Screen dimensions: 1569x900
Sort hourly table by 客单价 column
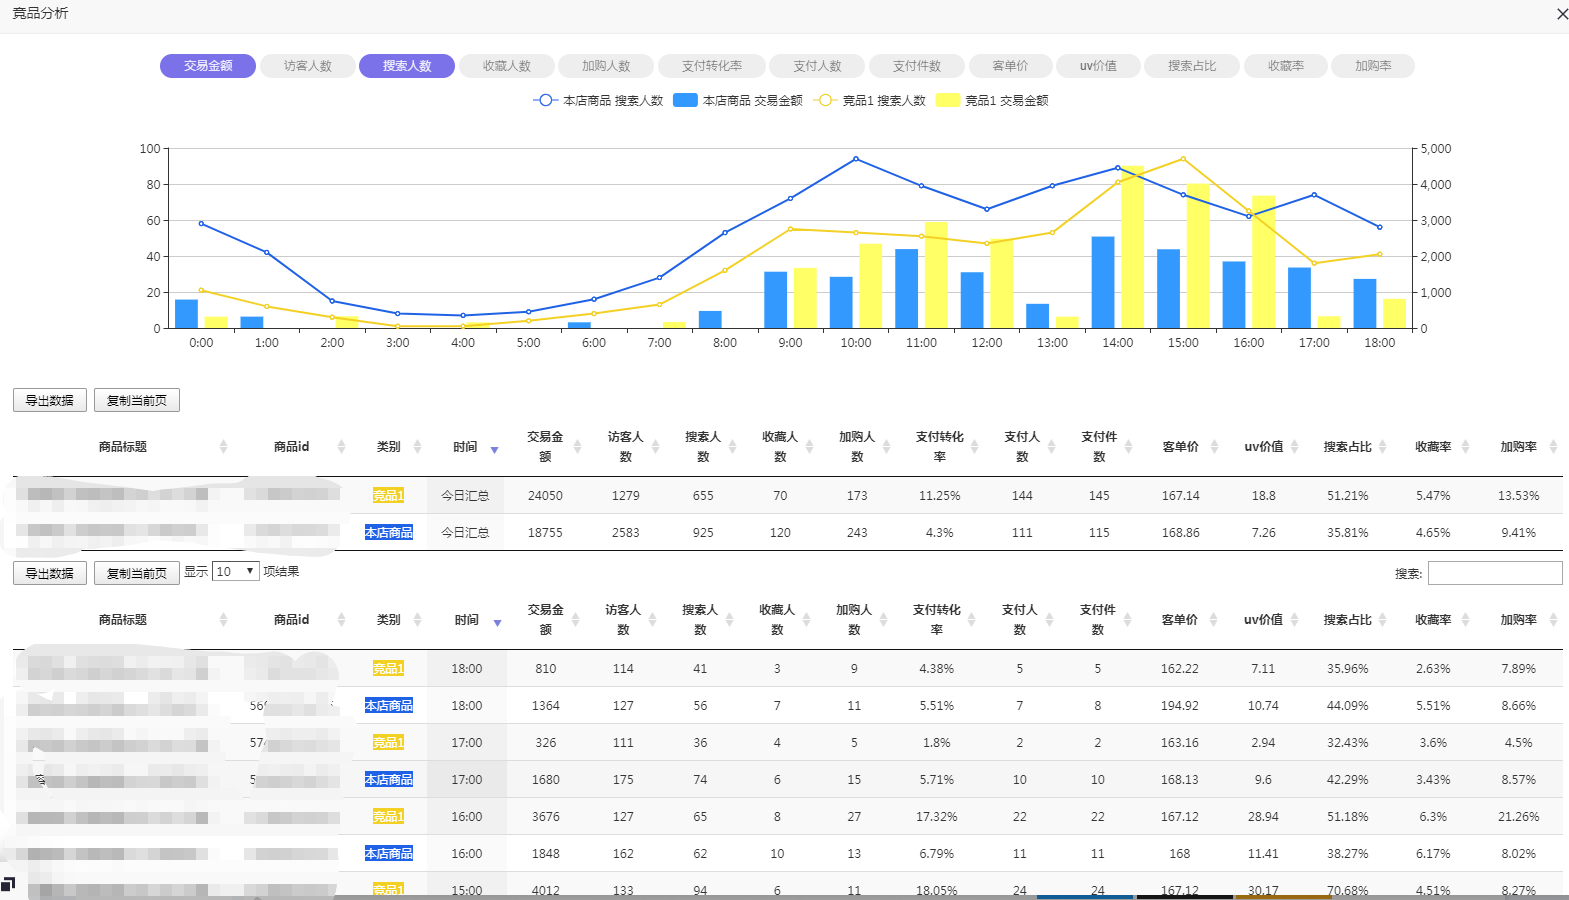click(1180, 620)
